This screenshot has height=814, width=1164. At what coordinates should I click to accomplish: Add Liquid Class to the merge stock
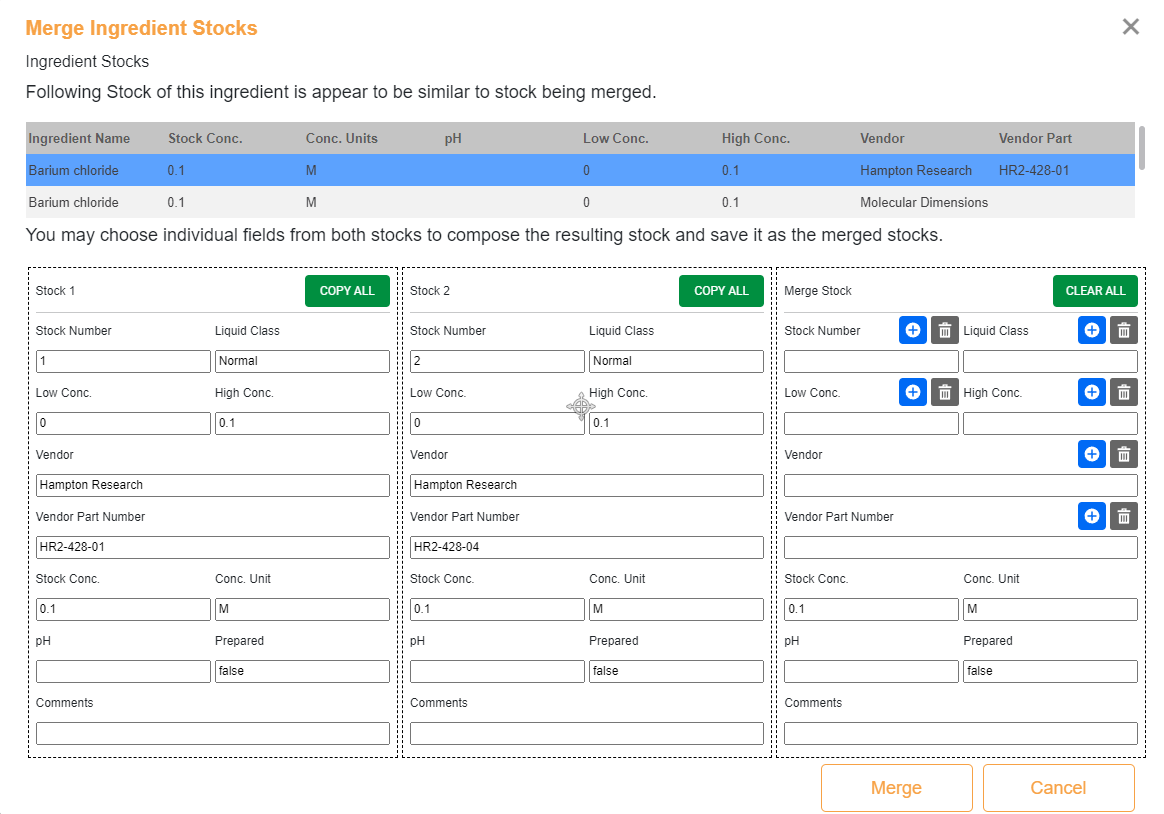[x=1091, y=330]
